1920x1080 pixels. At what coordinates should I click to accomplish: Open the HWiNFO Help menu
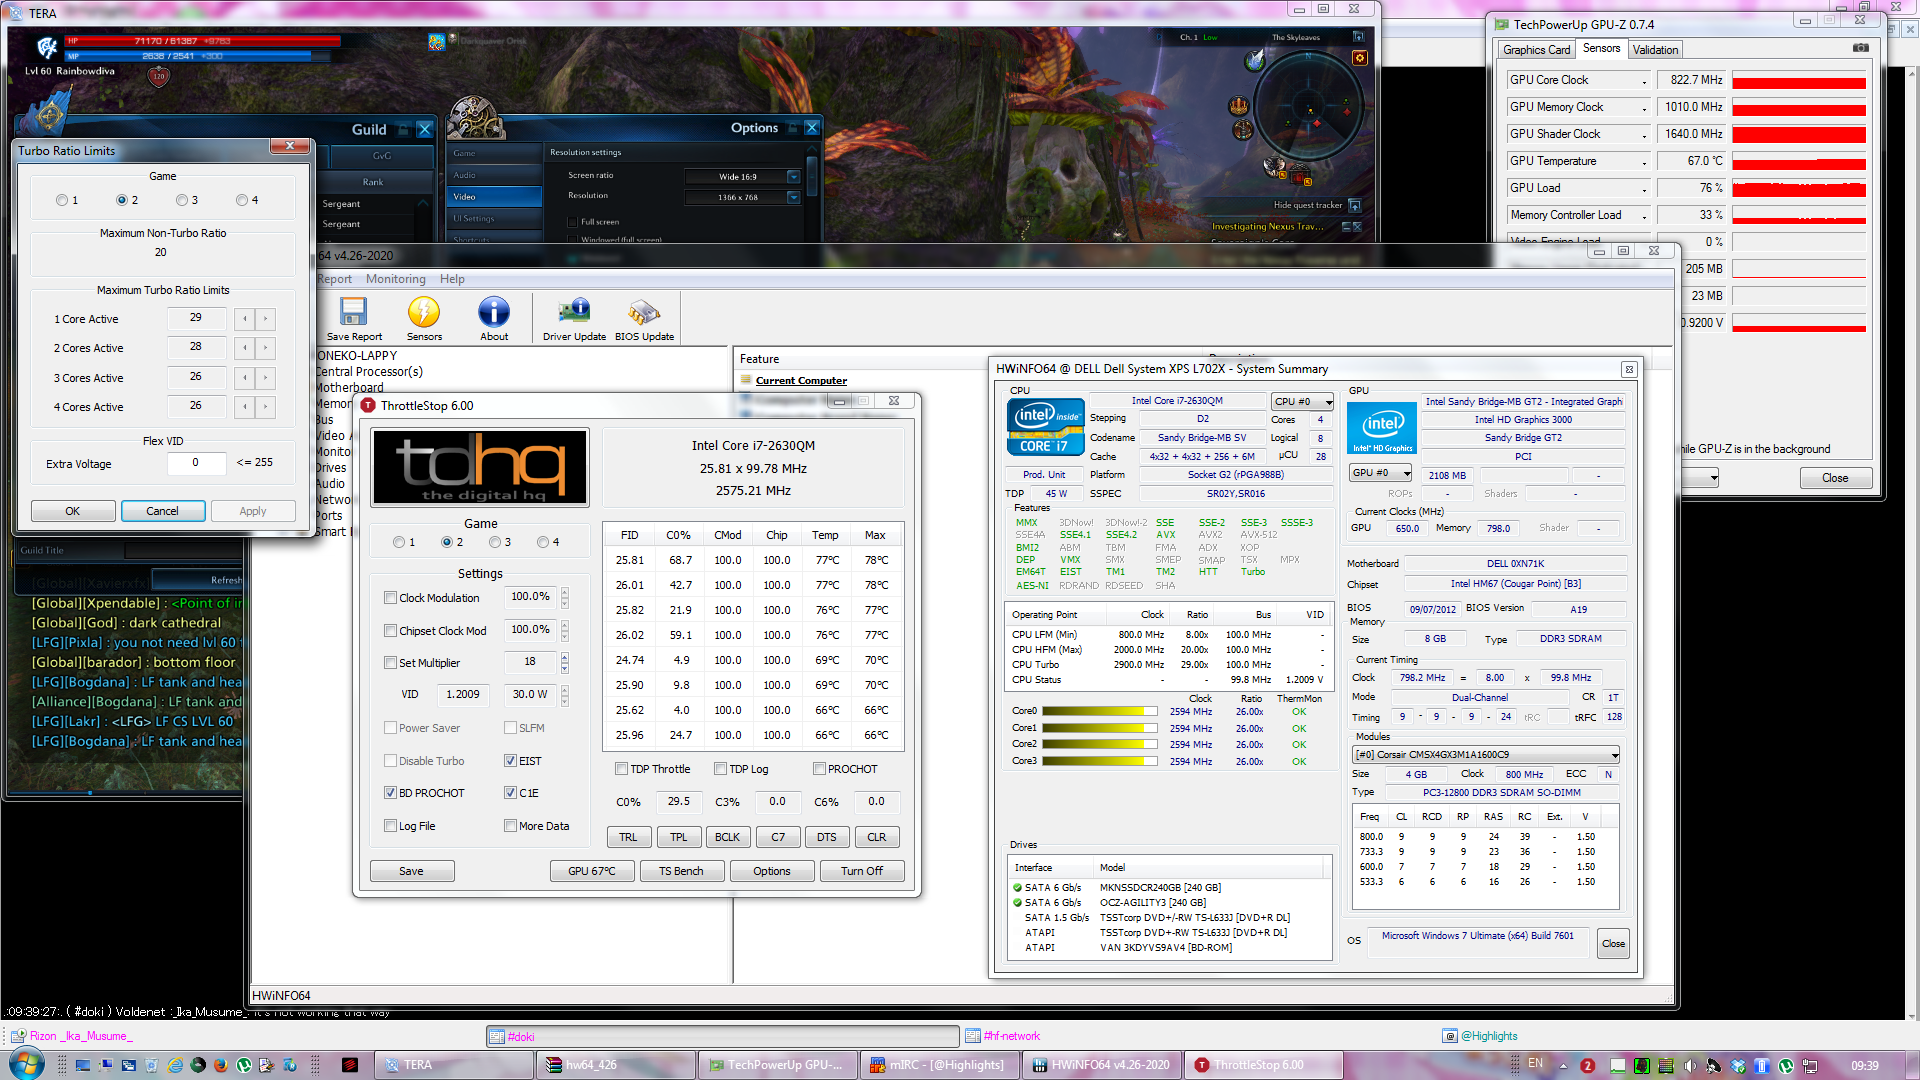(452, 279)
